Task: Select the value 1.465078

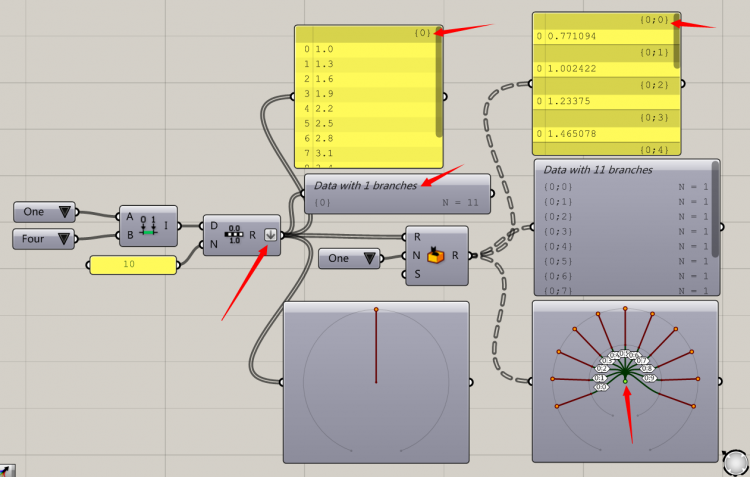Action: coord(572,134)
